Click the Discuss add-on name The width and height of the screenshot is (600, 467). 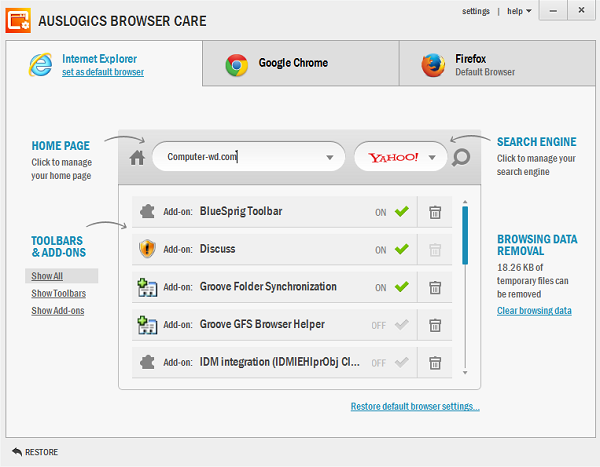click(217, 249)
